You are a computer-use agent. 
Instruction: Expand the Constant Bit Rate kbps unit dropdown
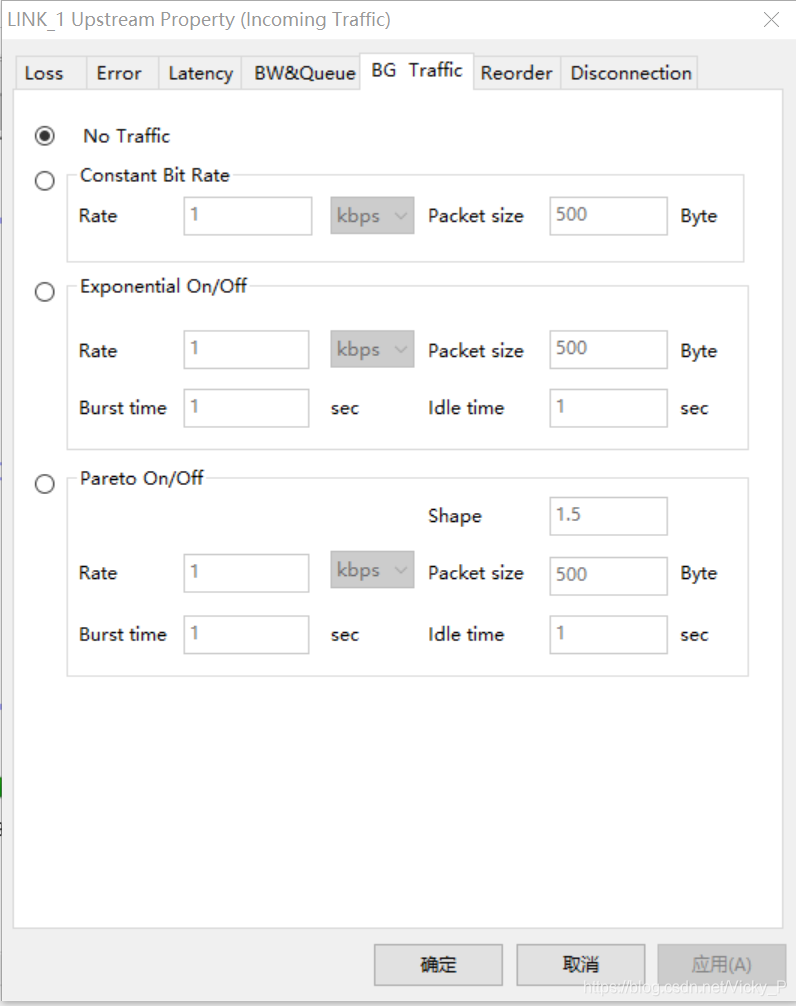(x=372, y=216)
